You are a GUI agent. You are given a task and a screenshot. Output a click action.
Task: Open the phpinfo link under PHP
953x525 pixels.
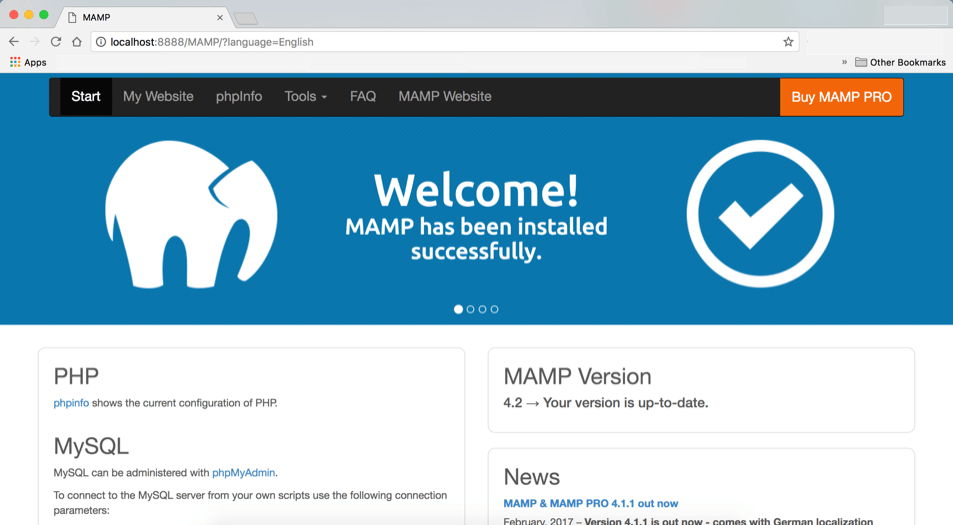click(x=71, y=403)
